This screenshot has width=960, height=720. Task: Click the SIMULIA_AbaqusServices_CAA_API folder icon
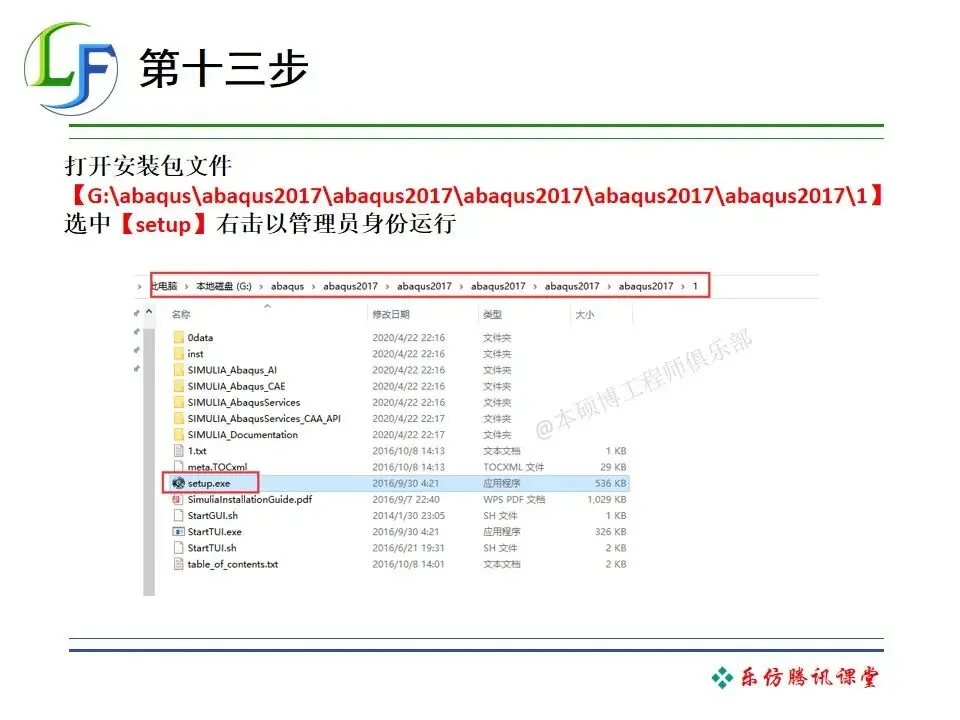(x=178, y=418)
